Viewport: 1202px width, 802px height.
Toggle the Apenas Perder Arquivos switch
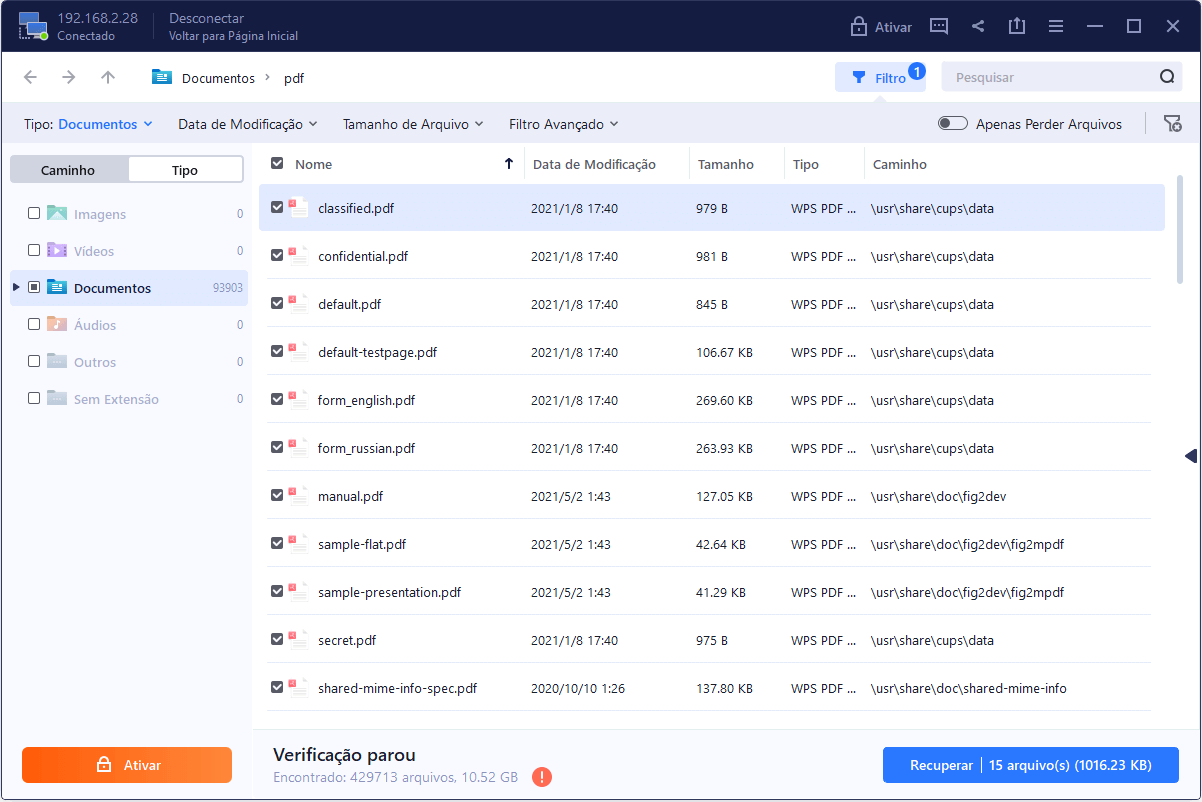pyautogui.click(x=953, y=124)
